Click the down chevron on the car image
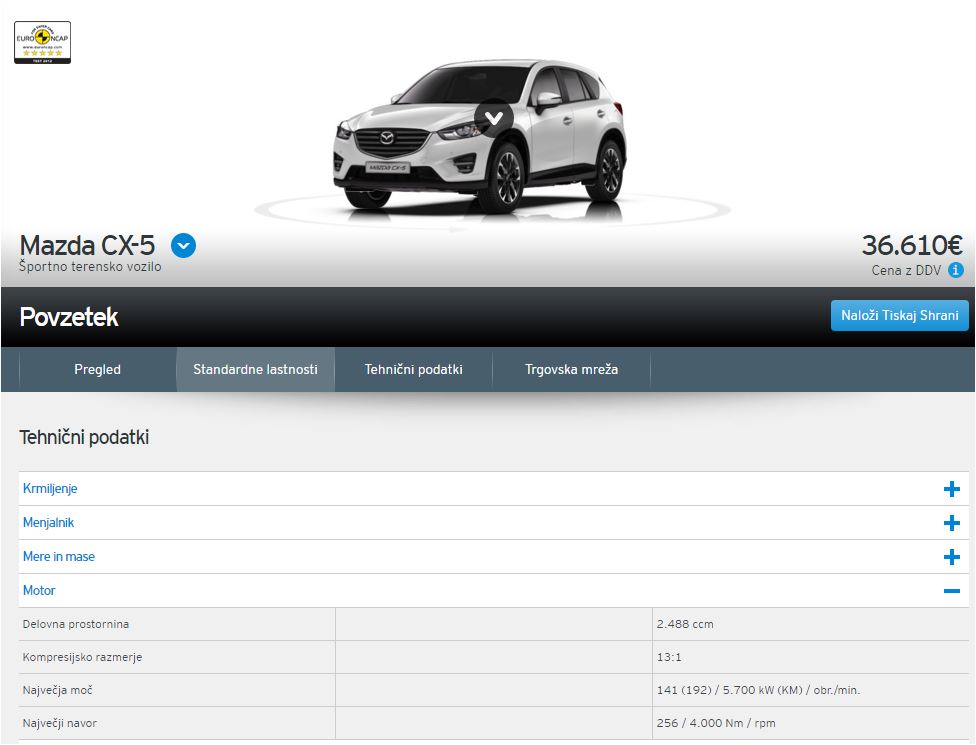Viewport: 976px width, 745px height. click(x=494, y=118)
